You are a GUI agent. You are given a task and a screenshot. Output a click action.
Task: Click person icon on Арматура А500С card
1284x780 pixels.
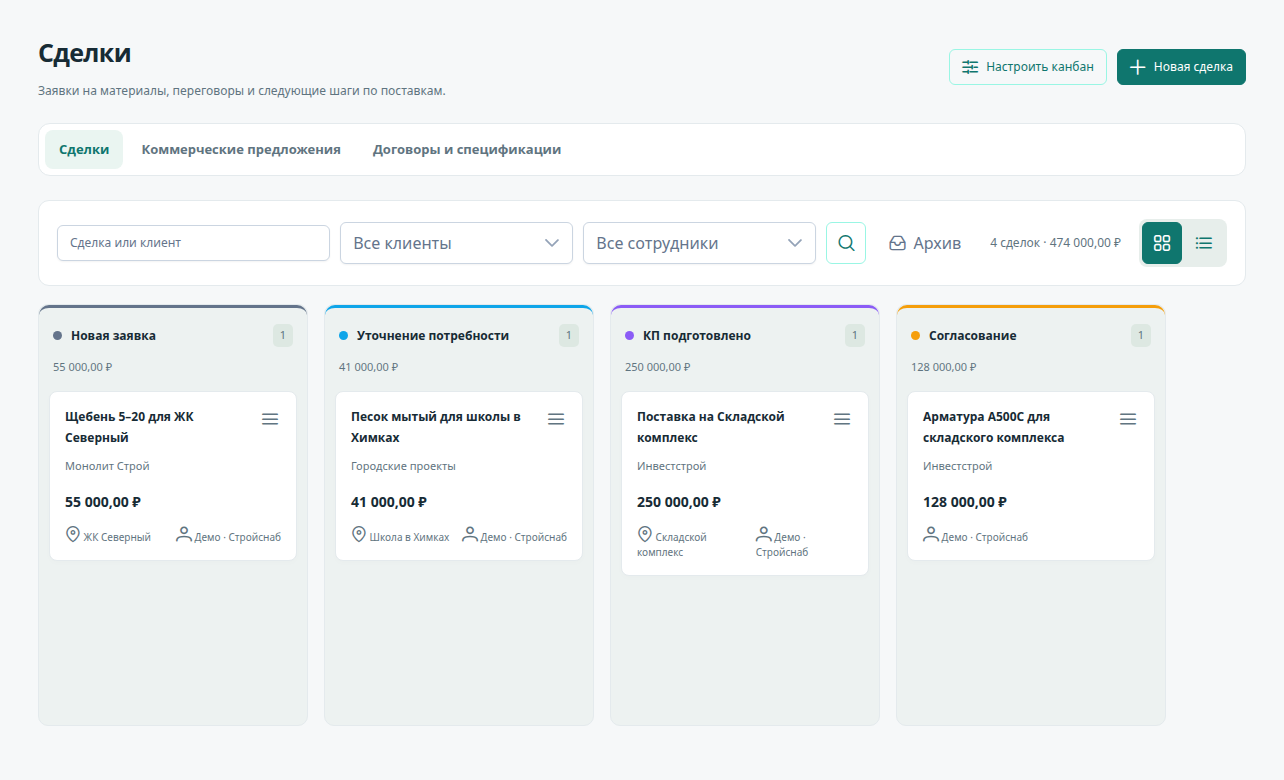pyautogui.click(x=931, y=535)
